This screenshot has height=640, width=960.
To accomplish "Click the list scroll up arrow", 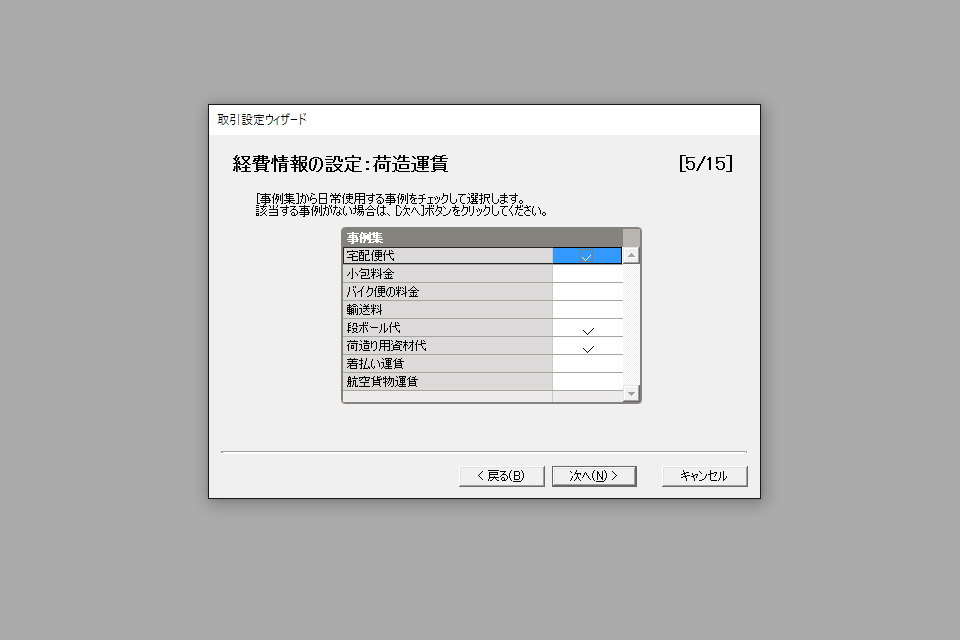I will (631, 255).
